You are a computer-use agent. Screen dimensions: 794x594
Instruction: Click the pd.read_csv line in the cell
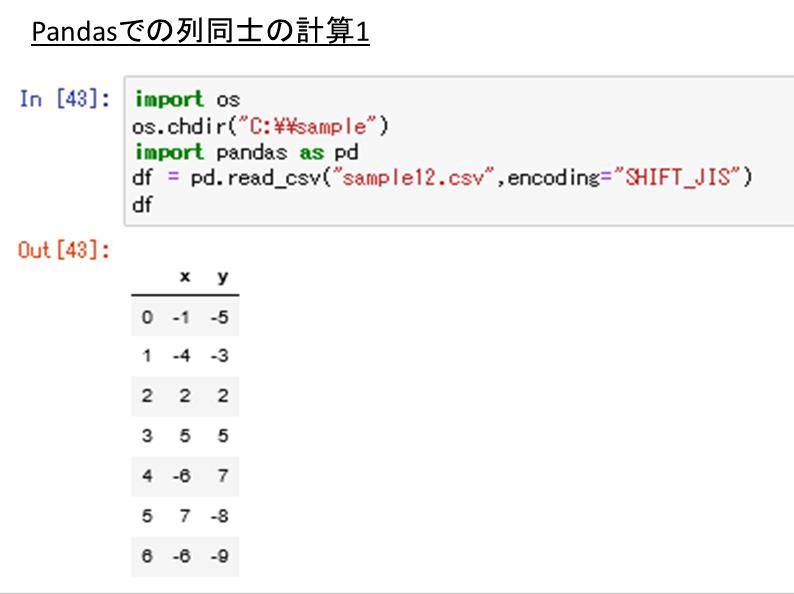click(440, 178)
